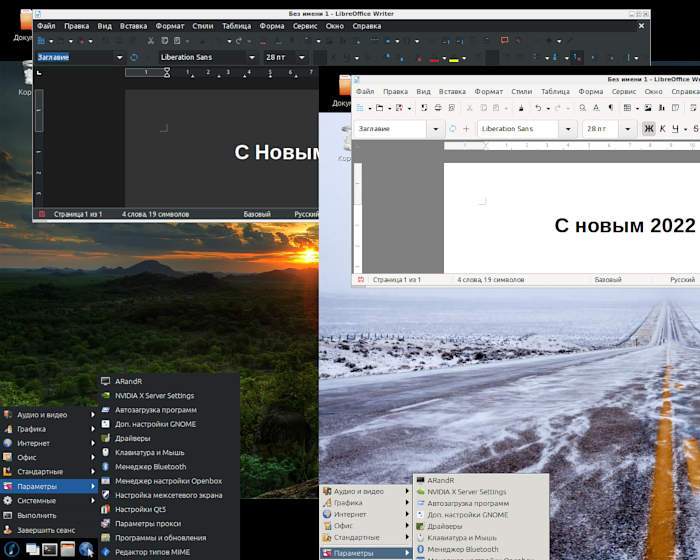This screenshot has width=700, height=560.
Task: Click Print Preview icon in light Writer toolbar
Action: [x=452, y=108]
